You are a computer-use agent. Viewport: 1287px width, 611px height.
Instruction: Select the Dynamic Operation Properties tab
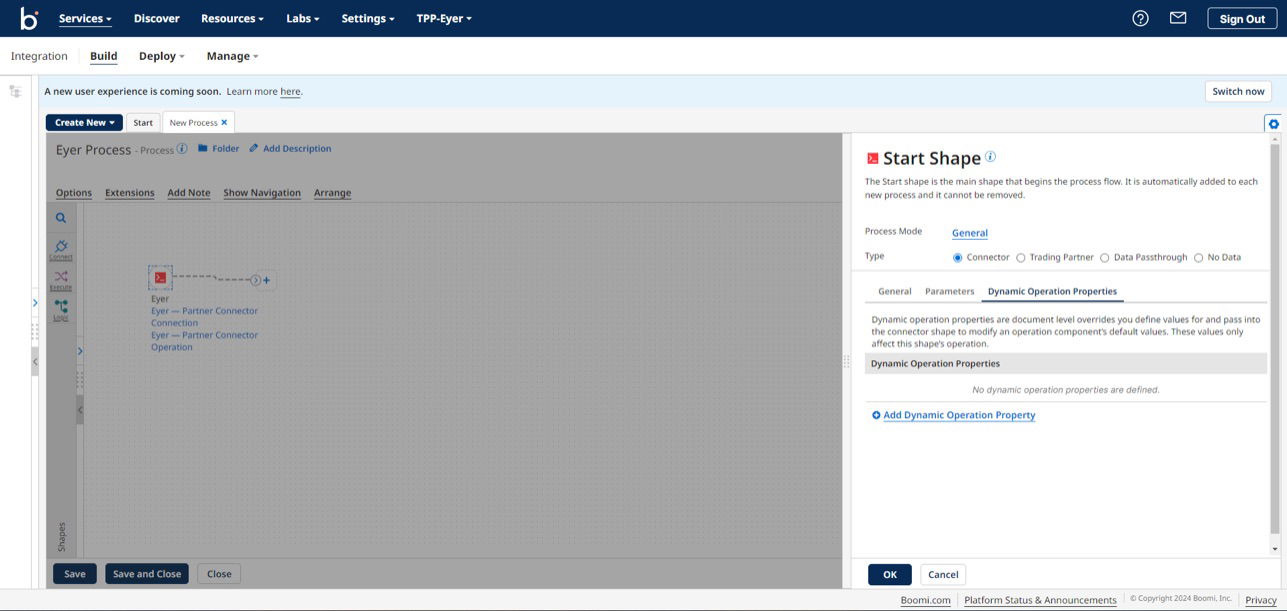1052,291
